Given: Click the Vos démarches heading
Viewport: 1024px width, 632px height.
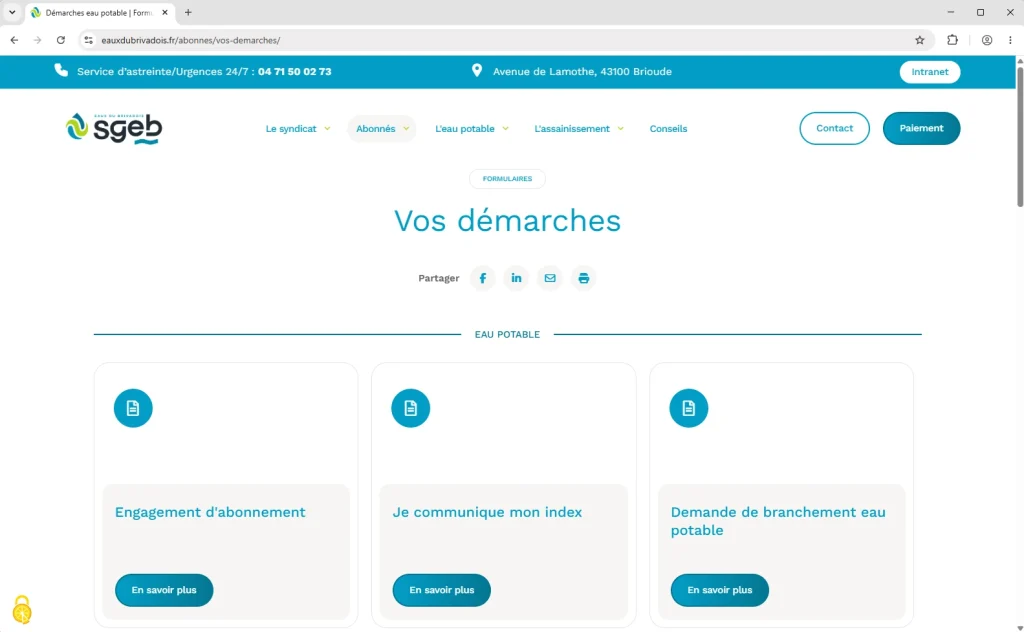Looking at the screenshot, I should pos(507,221).
